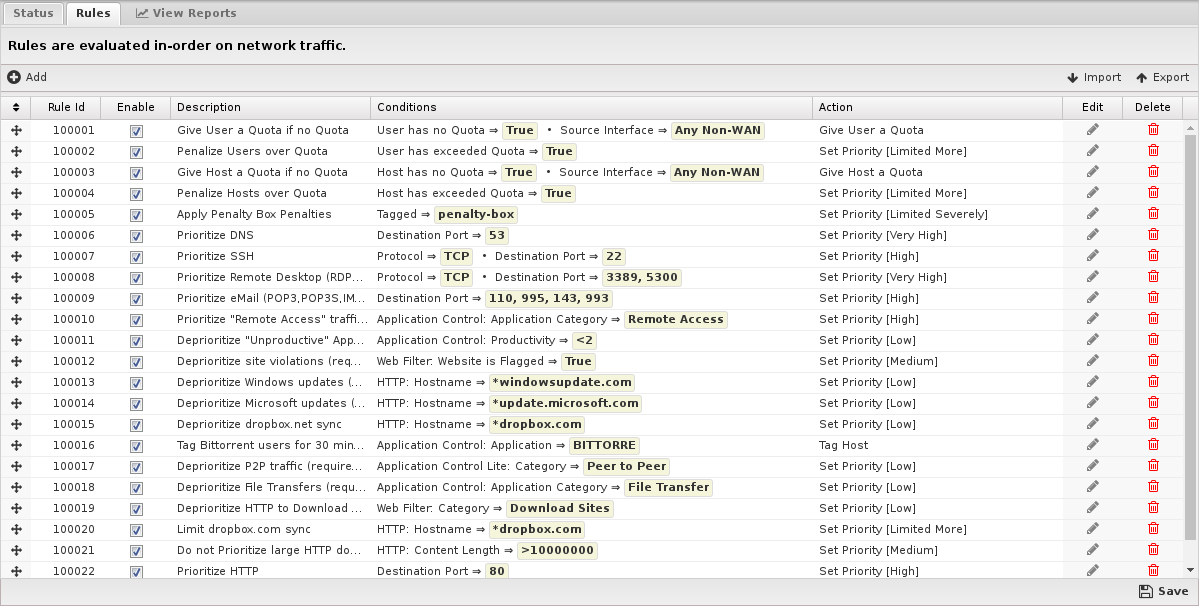Click the reorder column header arrows icon
Viewport: 1199px width, 606px height.
[x=16, y=107]
